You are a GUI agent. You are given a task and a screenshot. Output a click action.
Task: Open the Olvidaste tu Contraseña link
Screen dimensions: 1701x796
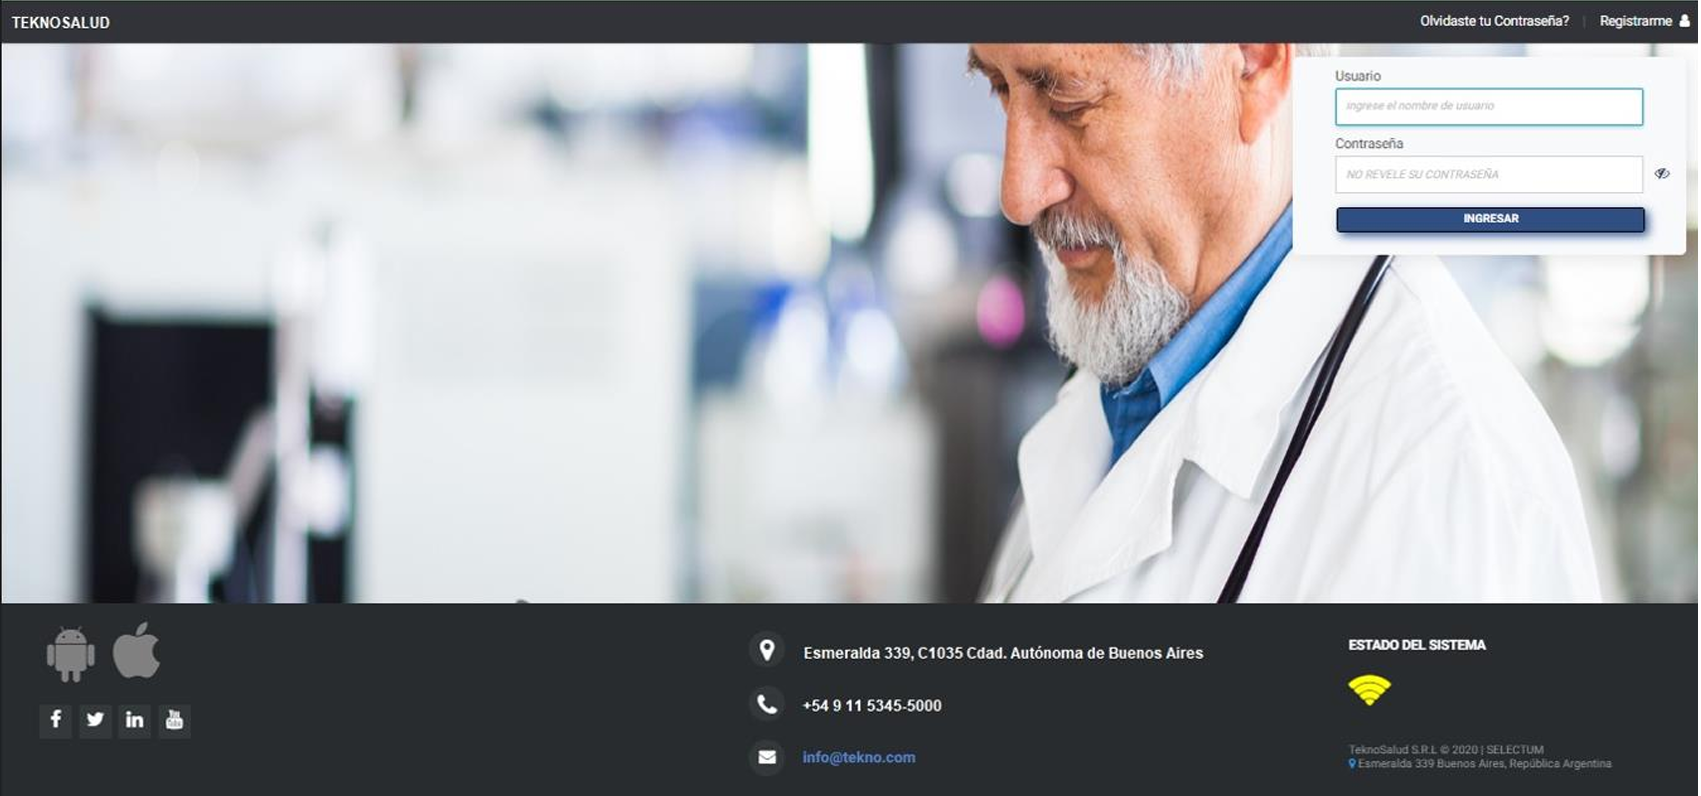1494,21
